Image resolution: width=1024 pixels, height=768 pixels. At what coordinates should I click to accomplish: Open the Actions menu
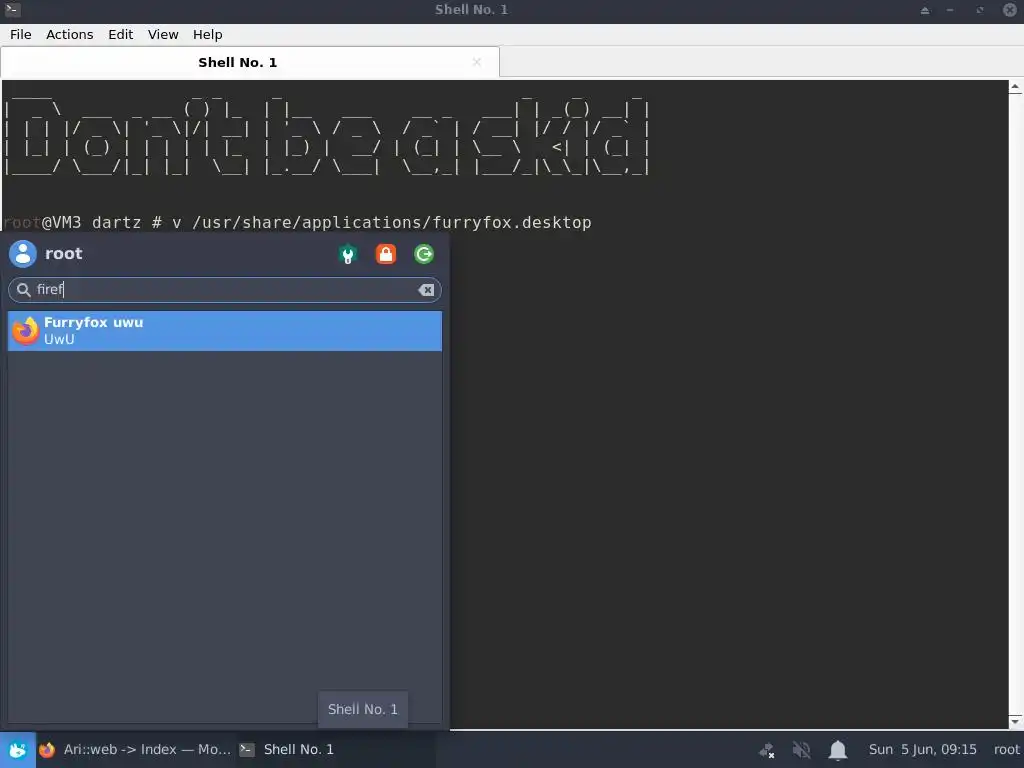pos(69,35)
